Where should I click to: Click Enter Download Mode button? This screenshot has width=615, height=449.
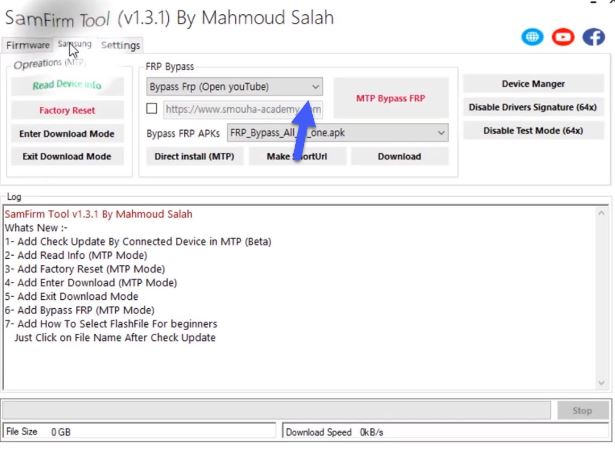(67, 134)
